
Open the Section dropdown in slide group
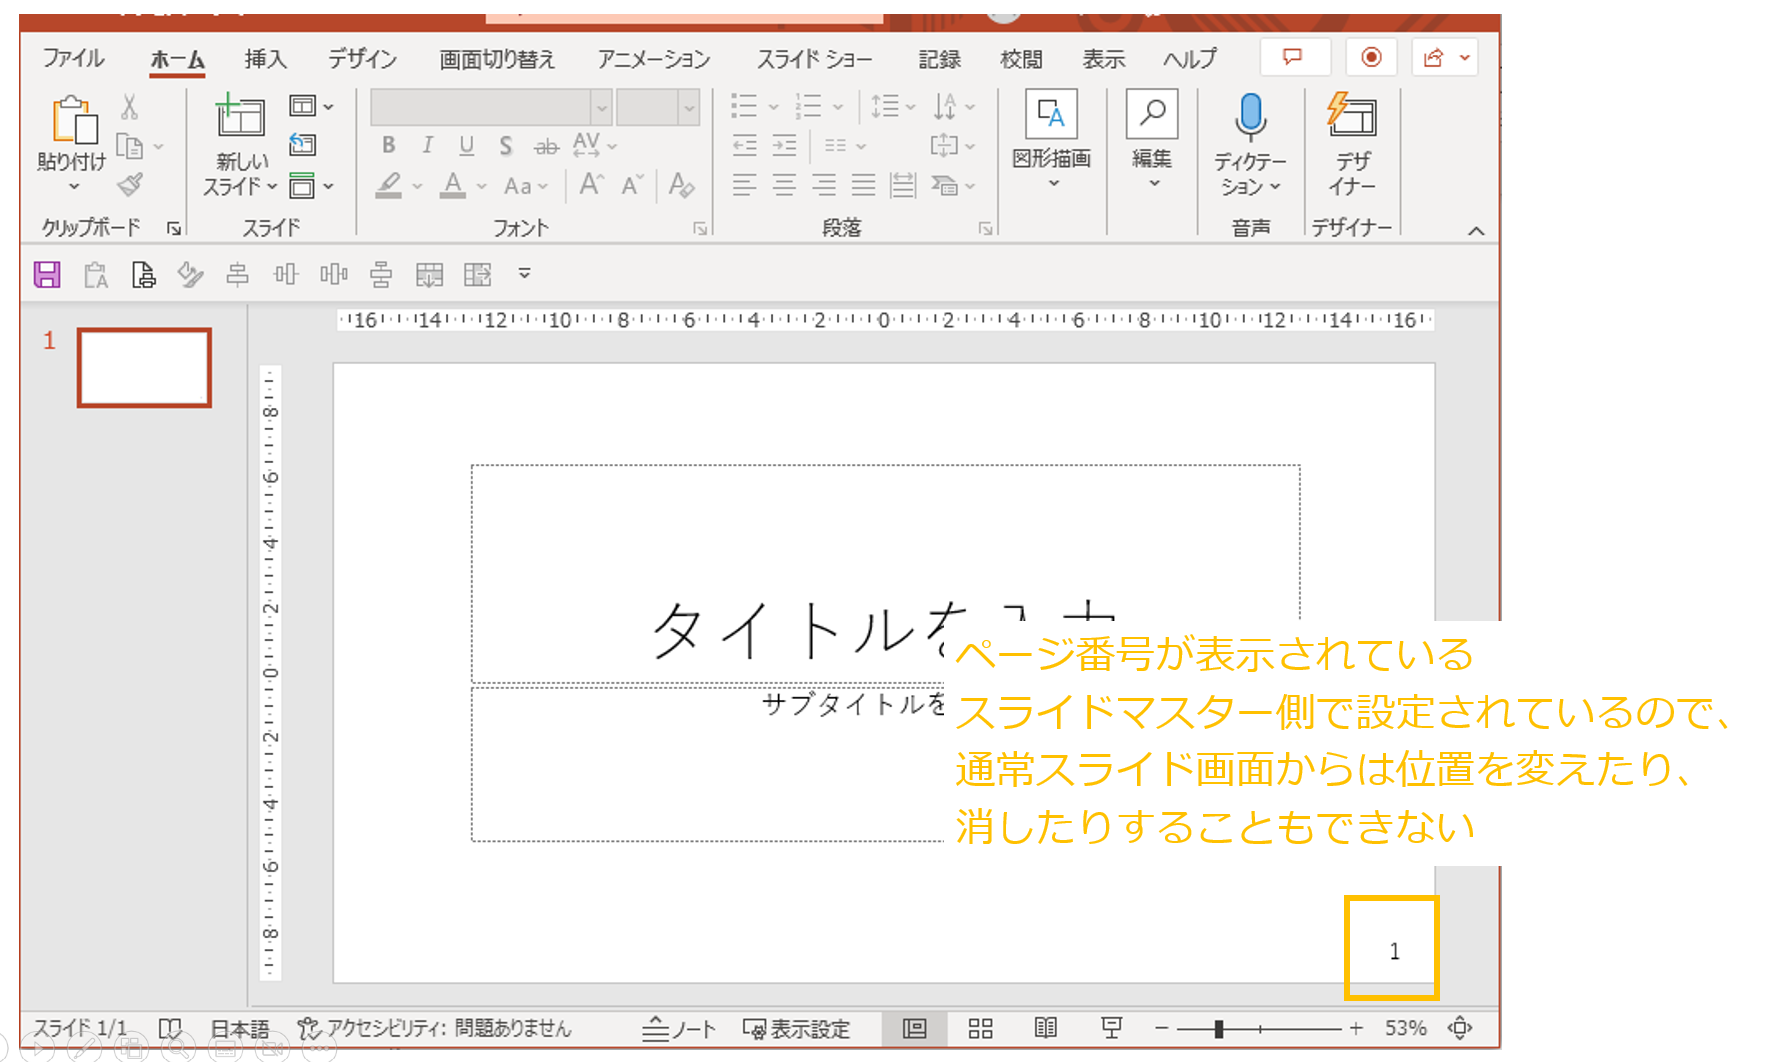[311, 186]
